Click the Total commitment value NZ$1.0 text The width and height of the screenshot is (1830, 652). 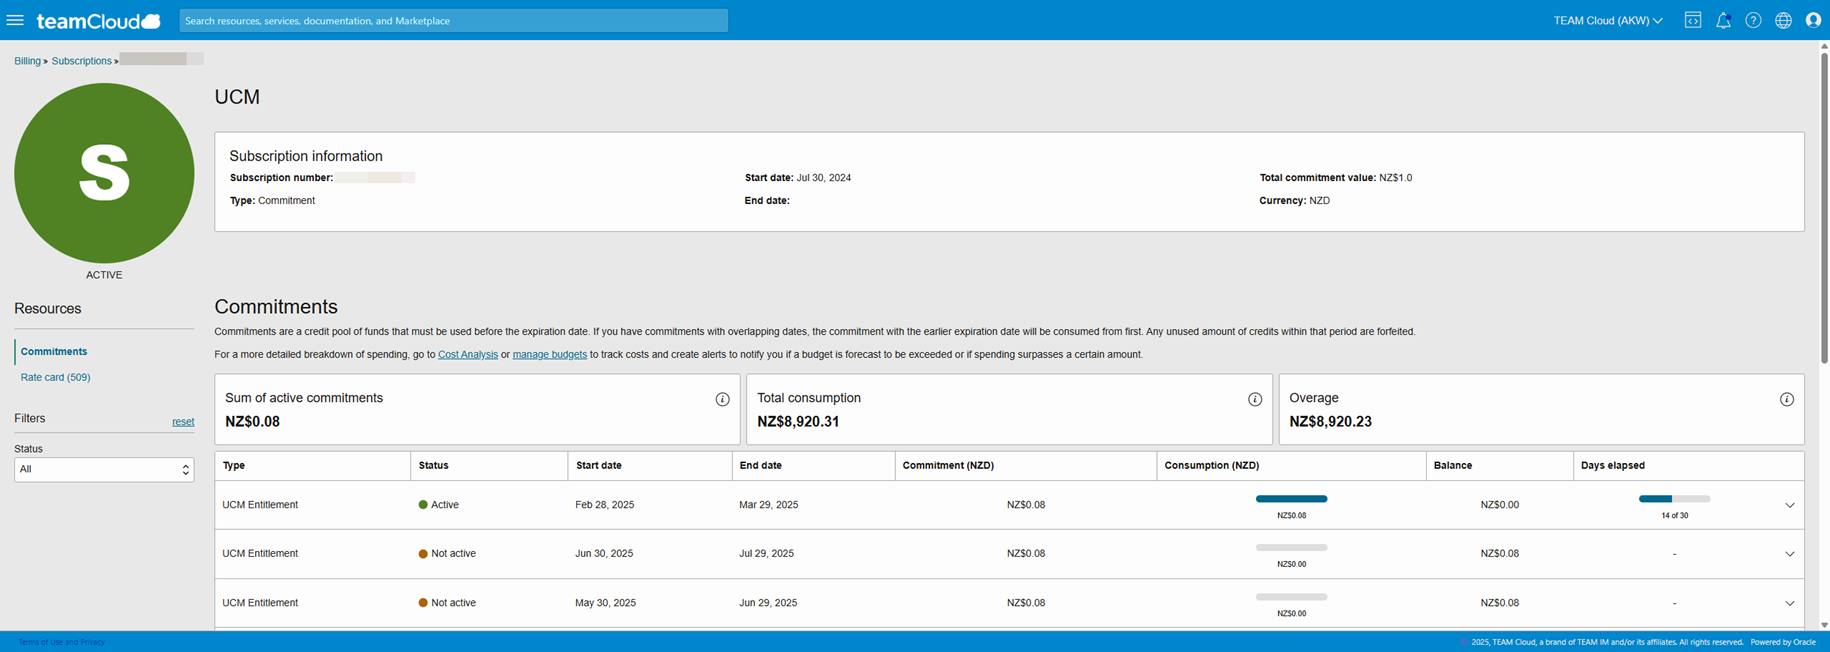pyautogui.click(x=1336, y=178)
